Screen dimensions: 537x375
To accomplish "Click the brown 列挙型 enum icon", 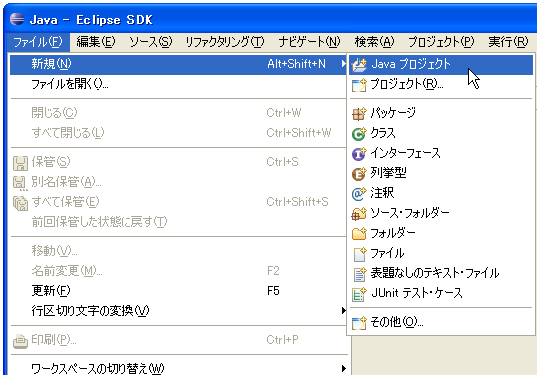I will tap(359, 173).
